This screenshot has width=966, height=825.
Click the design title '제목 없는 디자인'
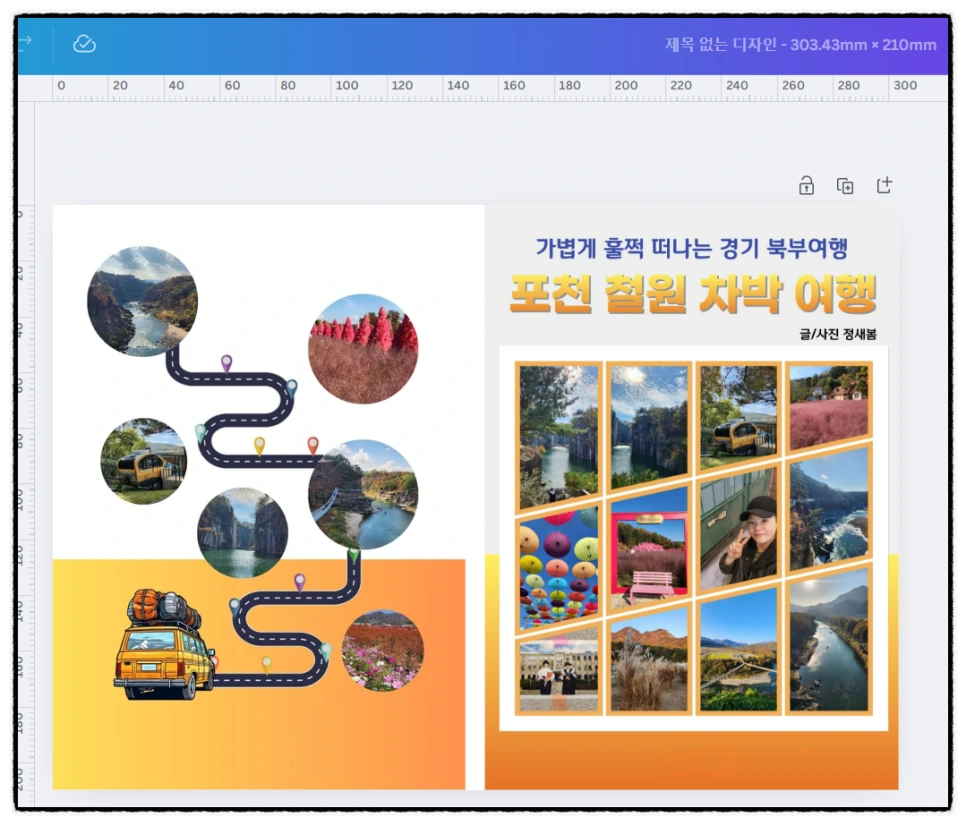coord(720,45)
